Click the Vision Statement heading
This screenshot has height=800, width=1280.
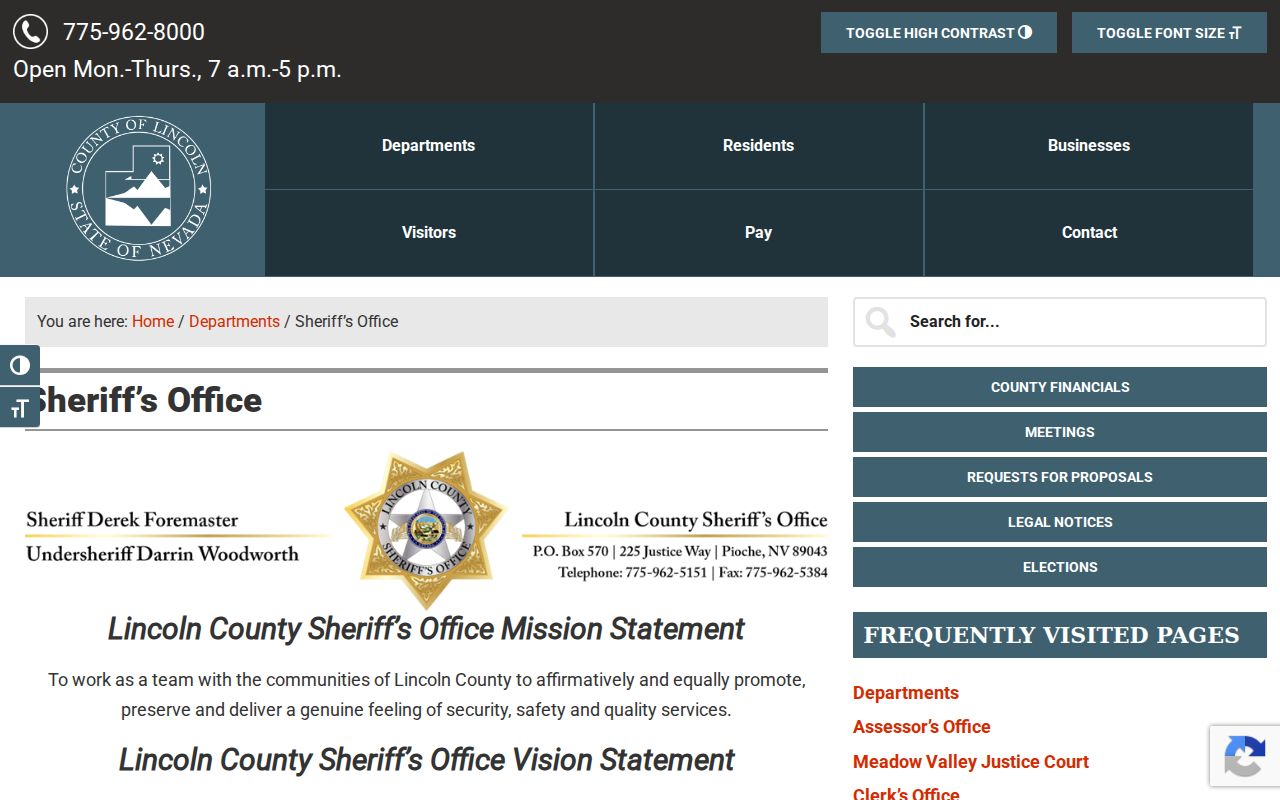(x=426, y=760)
